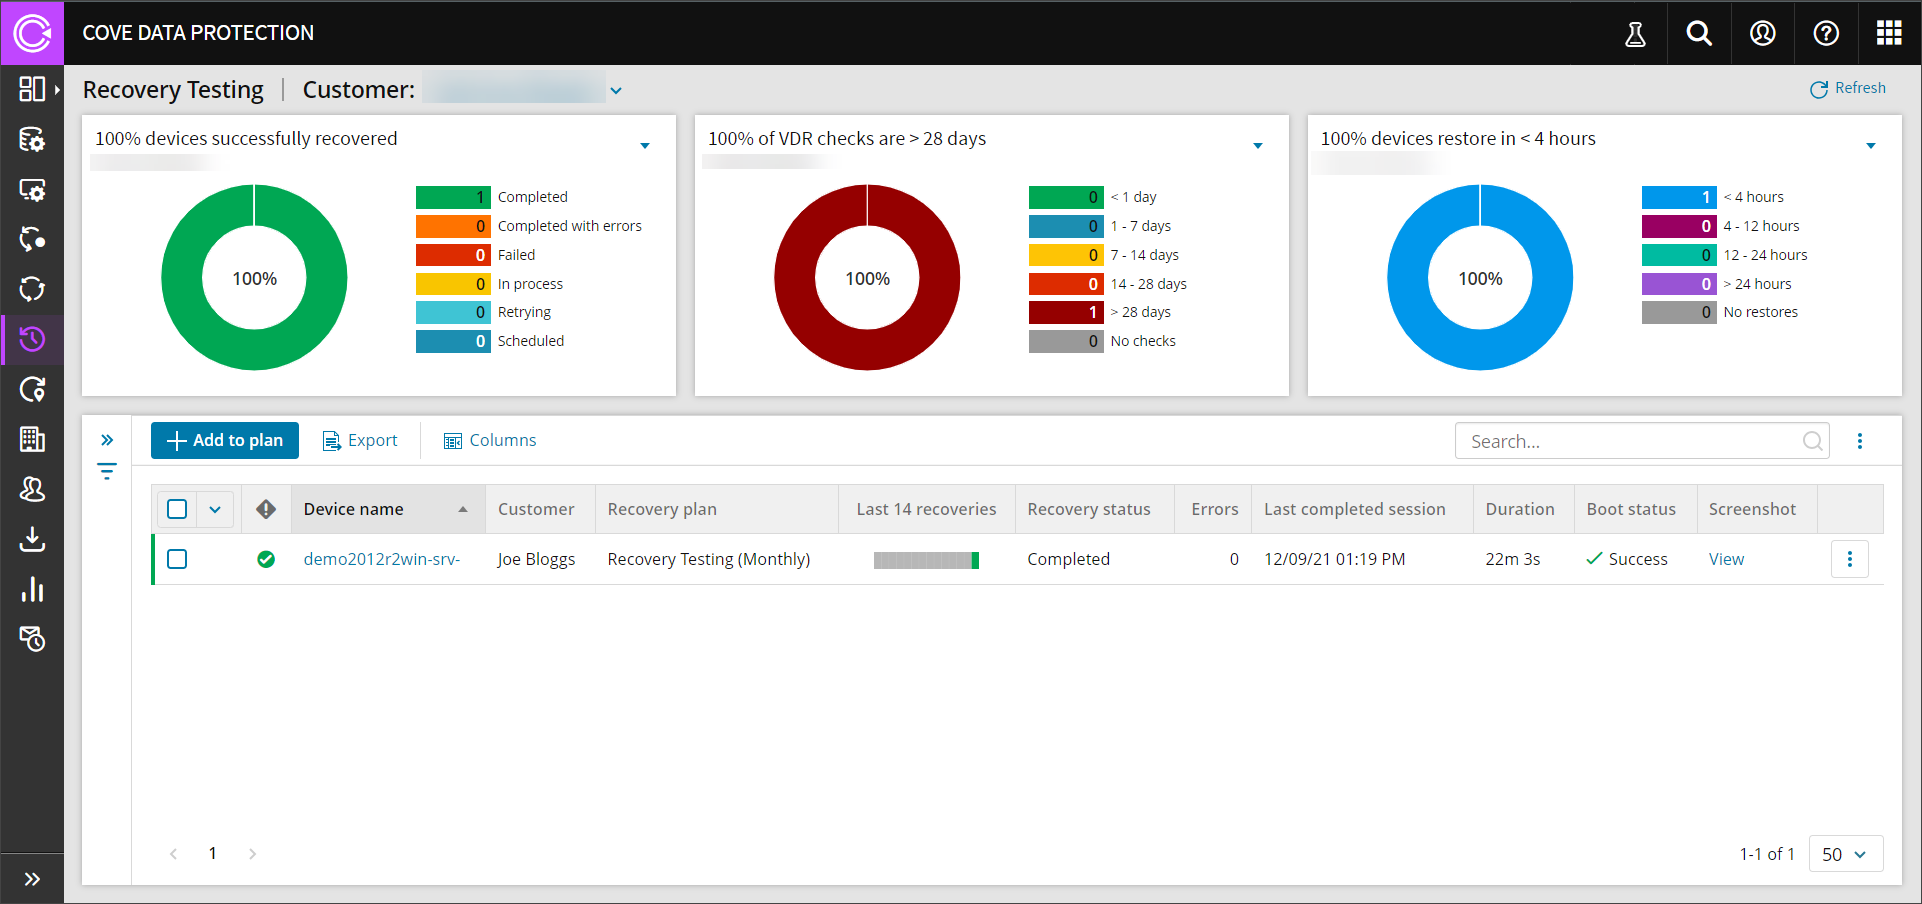Click the Add to plan button
Viewport: 1922px width, 904px height.
click(225, 440)
